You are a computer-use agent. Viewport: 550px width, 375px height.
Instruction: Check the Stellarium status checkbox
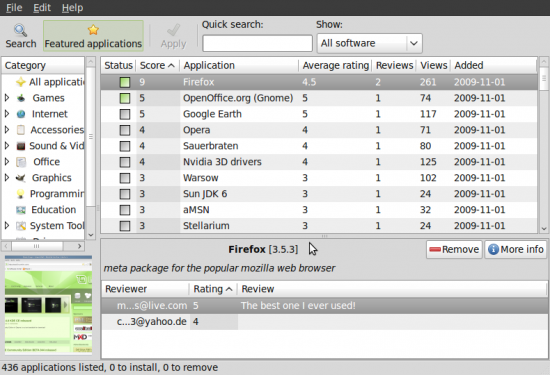pyautogui.click(x=125, y=226)
